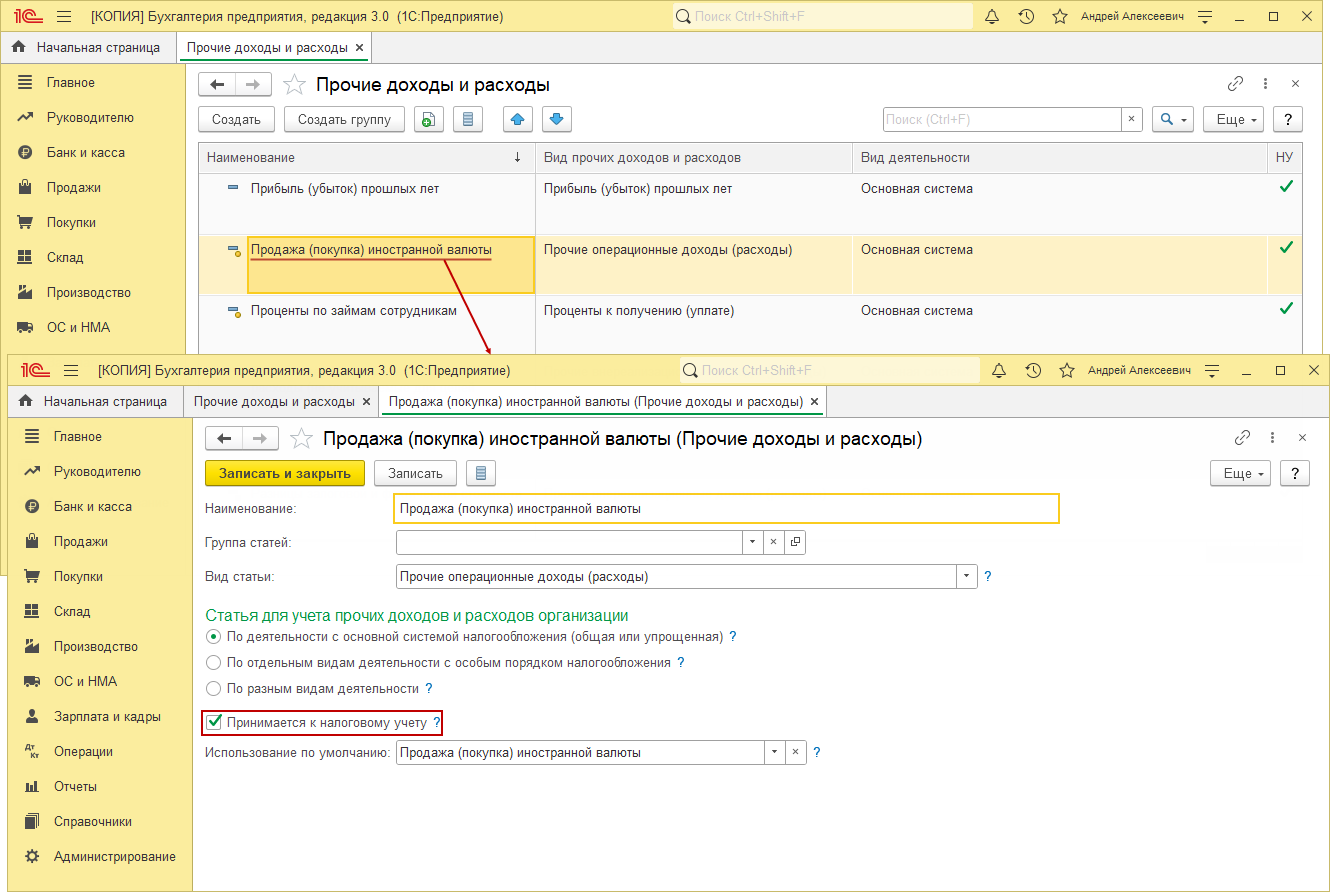This screenshot has width=1332, height=894.
Task: Open list view icon in back window toolbar
Action: tap(468, 119)
